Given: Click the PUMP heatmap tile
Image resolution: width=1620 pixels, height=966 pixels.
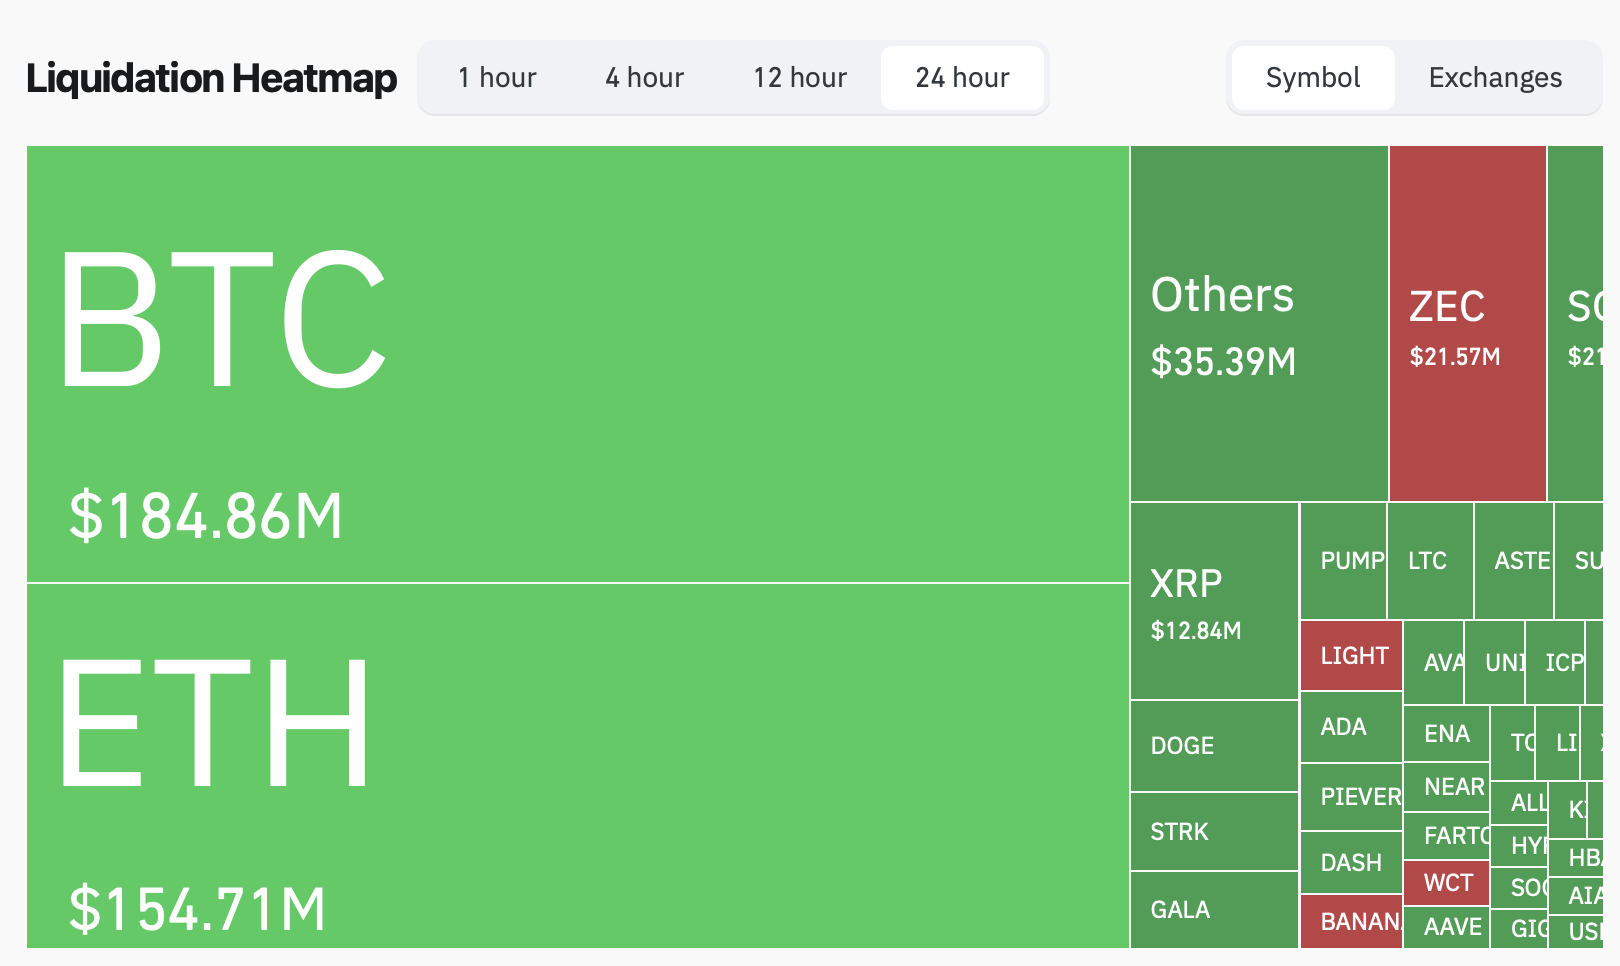Looking at the screenshot, I should pos(1343,561).
